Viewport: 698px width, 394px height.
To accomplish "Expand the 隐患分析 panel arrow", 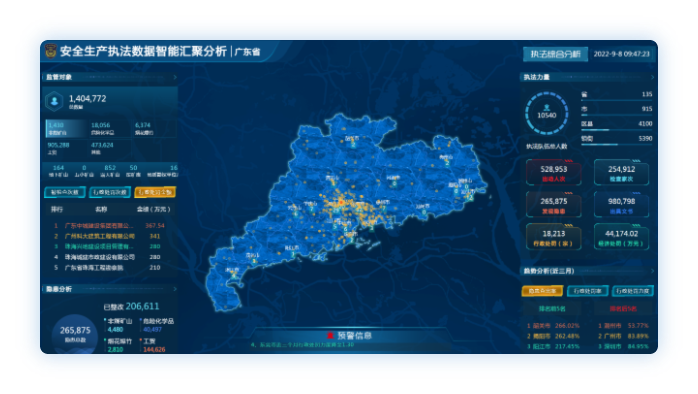I will 174,289.
